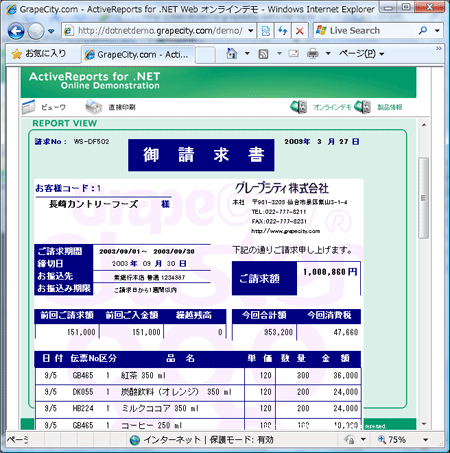Open the recent pages dropdown arrow
The height and width of the screenshot is (453, 450).
(x=51, y=31)
